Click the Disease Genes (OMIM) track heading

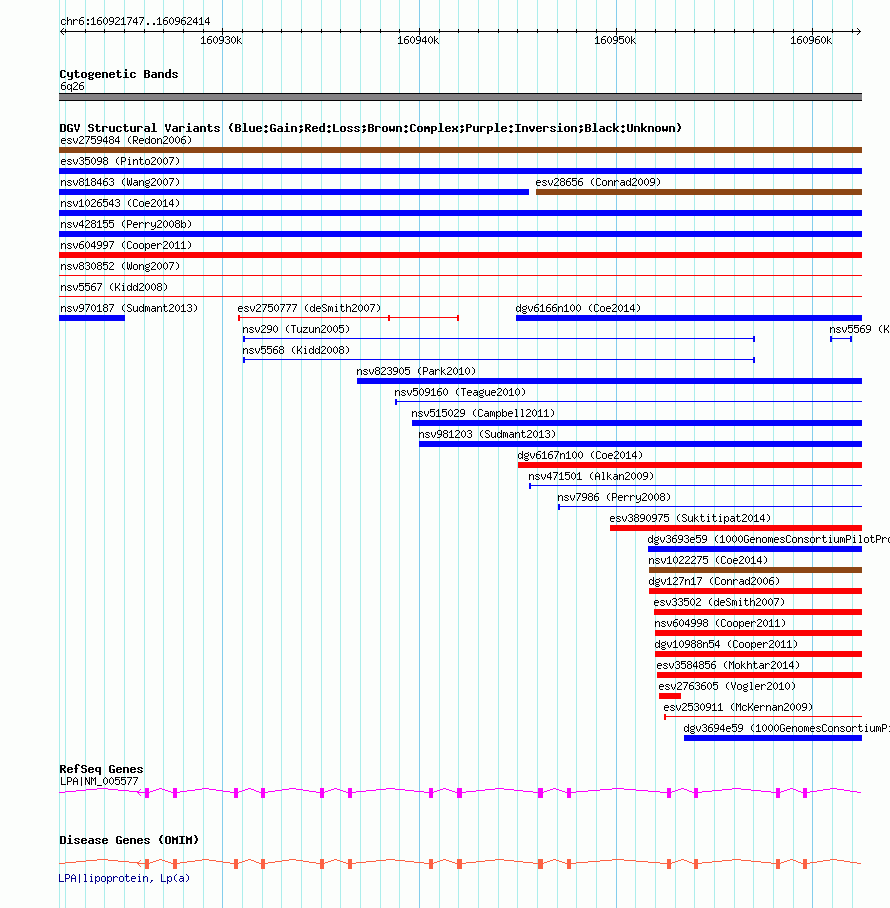(129, 840)
